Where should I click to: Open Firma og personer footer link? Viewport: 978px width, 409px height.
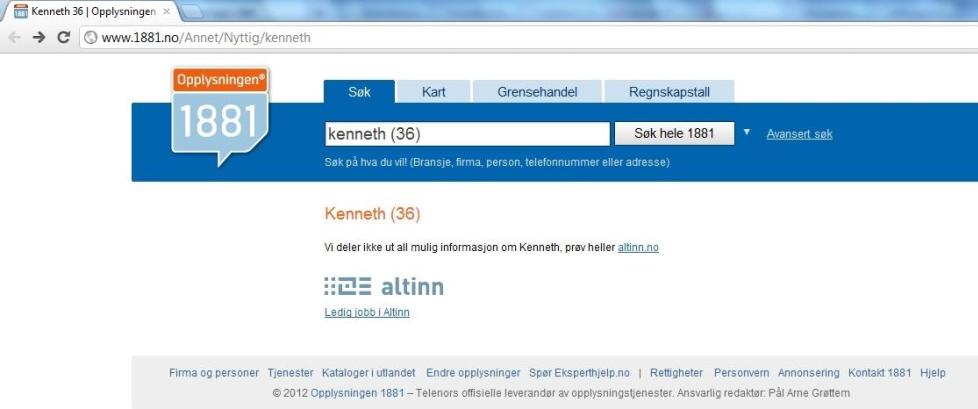[x=214, y=373]
